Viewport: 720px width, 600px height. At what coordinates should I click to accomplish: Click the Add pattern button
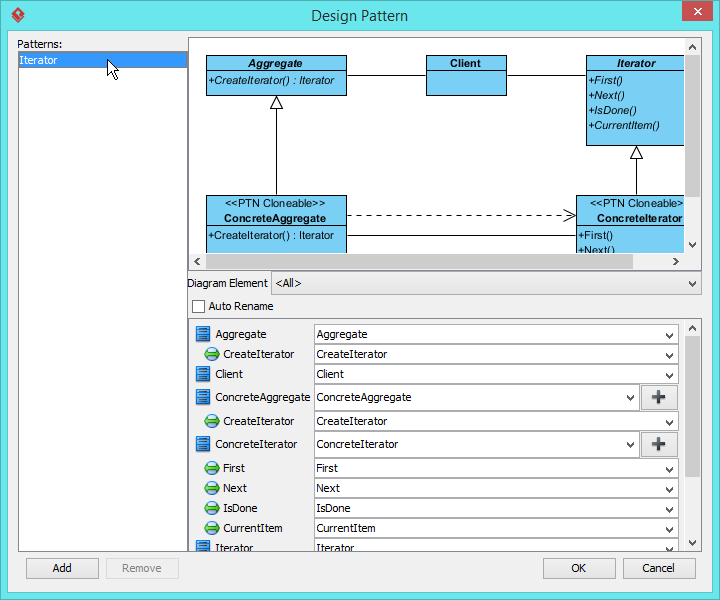[x=62, y=568]
